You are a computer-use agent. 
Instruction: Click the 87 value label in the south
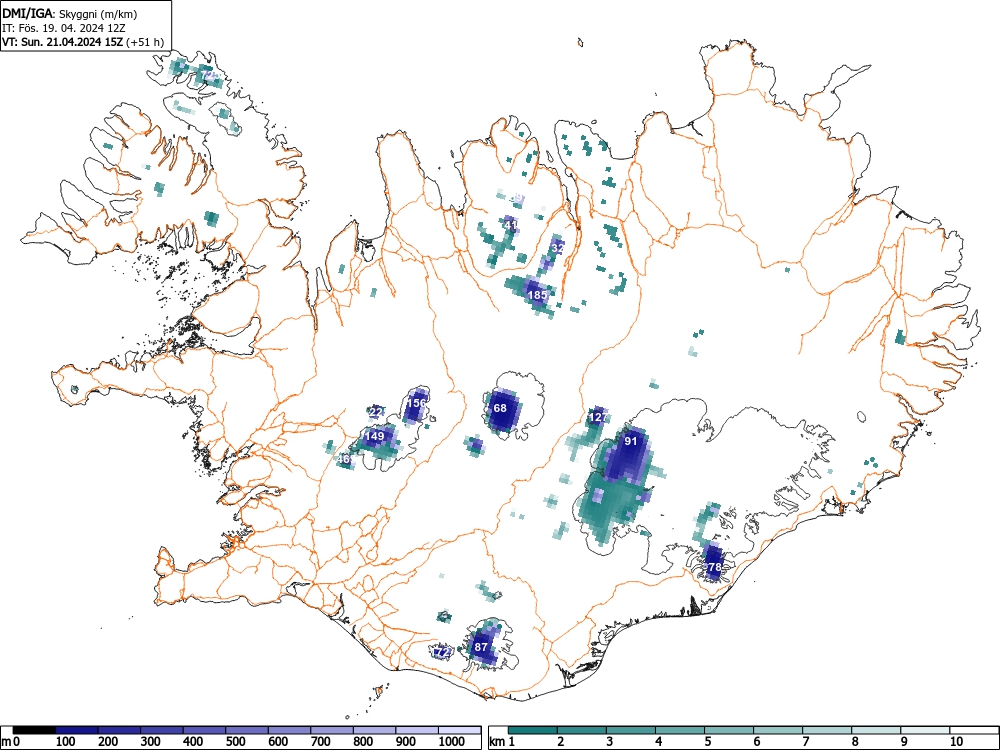tap(481, 647)
